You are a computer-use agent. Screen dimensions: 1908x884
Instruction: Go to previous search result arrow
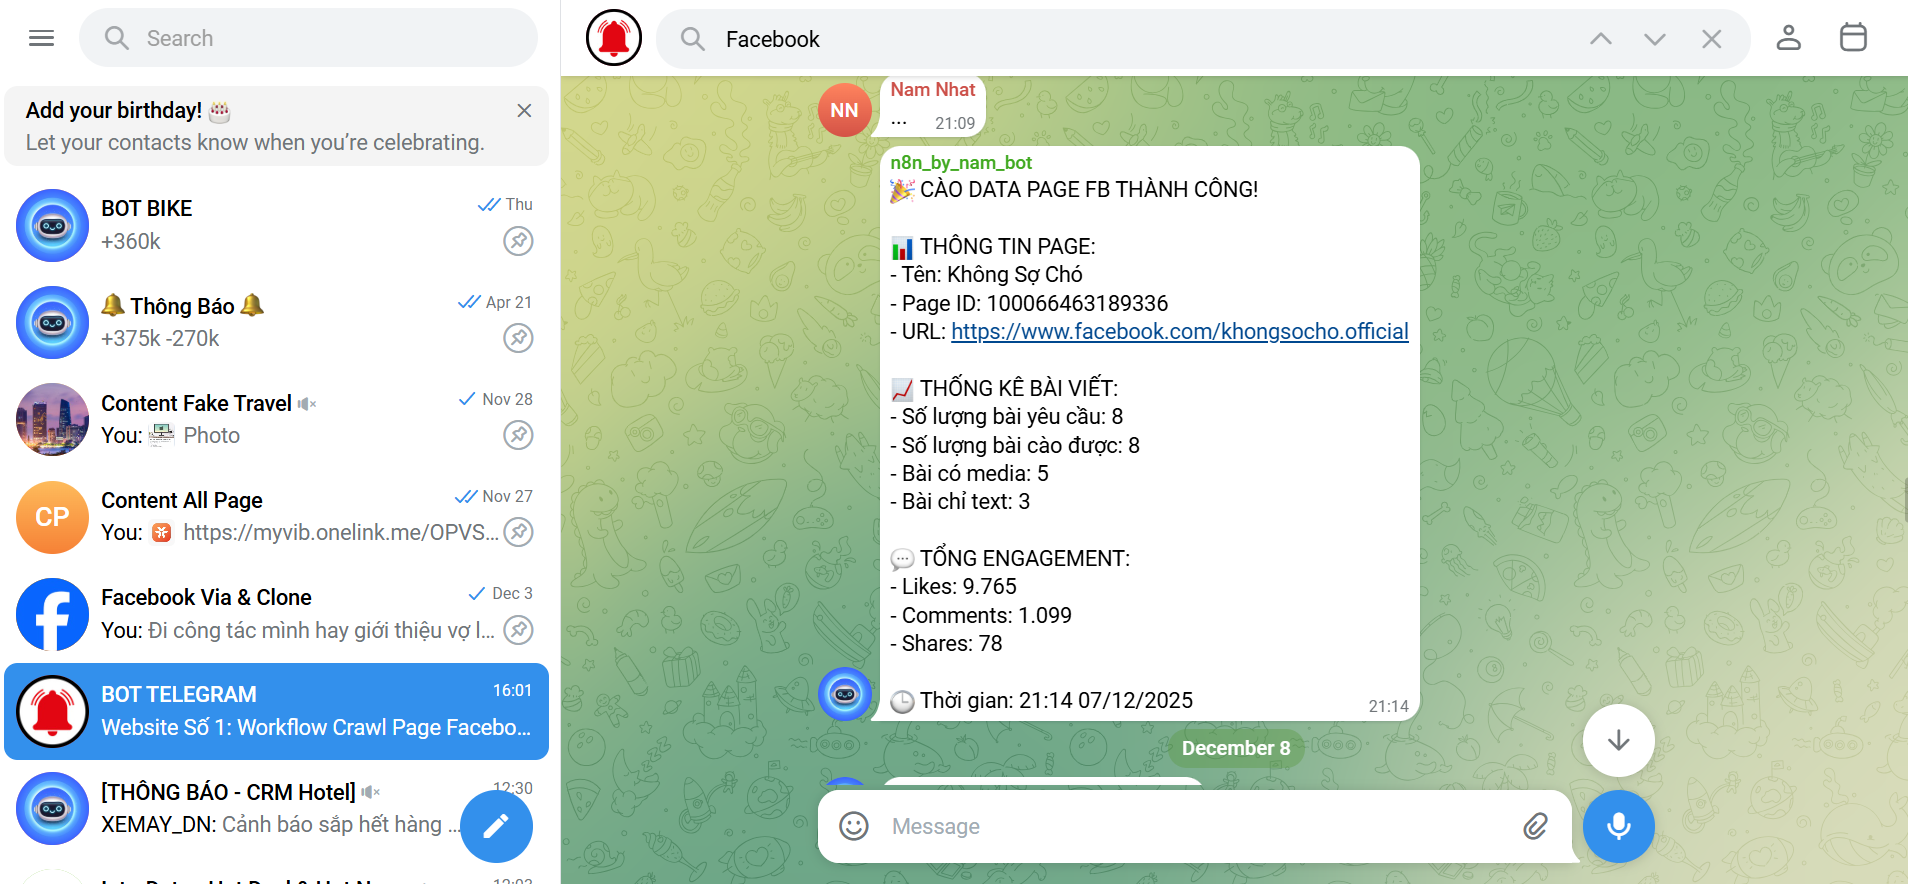pos(1601,39)
